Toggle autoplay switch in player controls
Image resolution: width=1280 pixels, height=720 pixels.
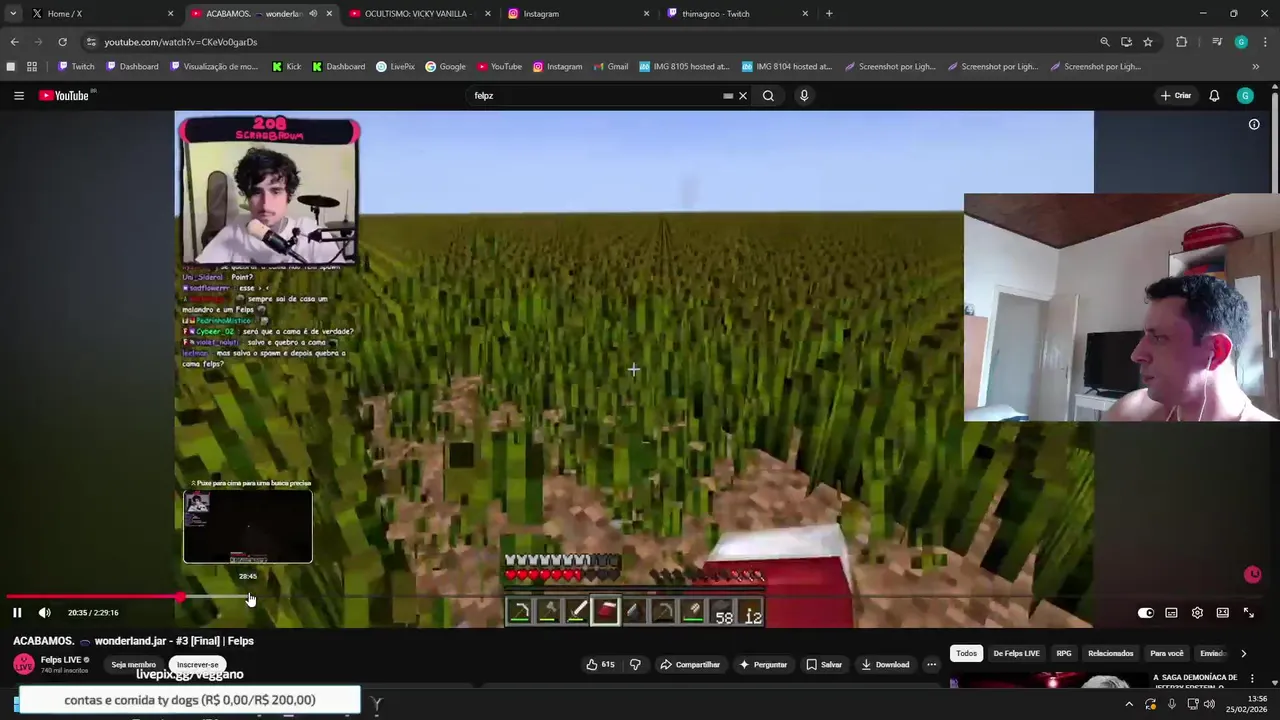1145,613
